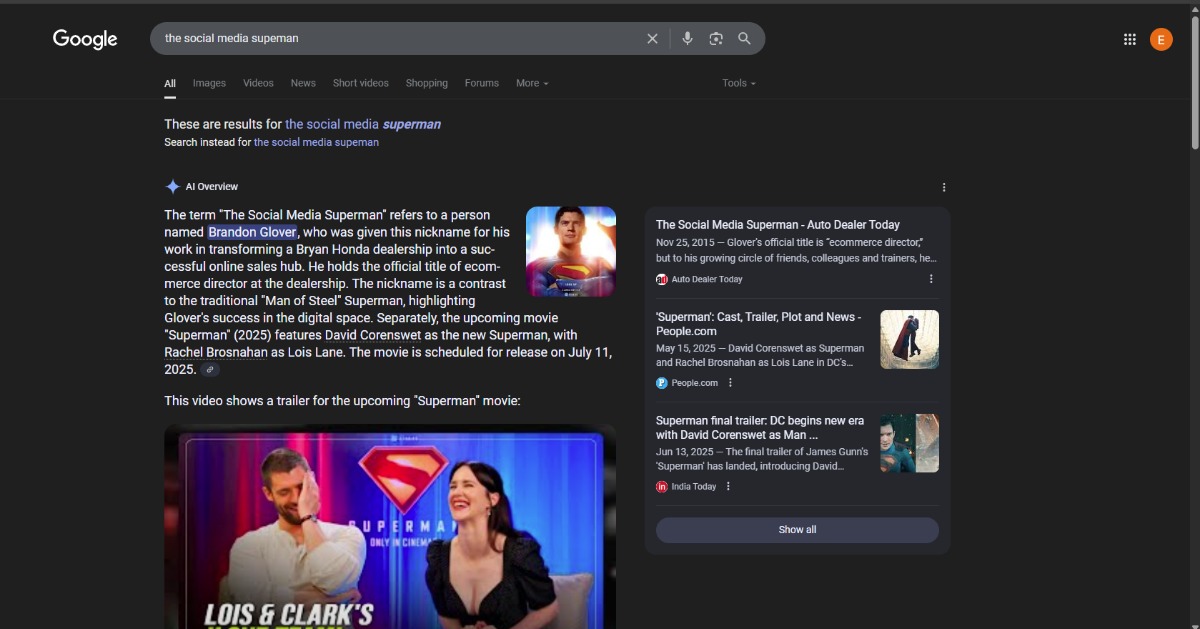Viewport: 1200px width, 629px height.
Task: Open the Superman portrait image in AI Overview
Action: tap(571, 252)
